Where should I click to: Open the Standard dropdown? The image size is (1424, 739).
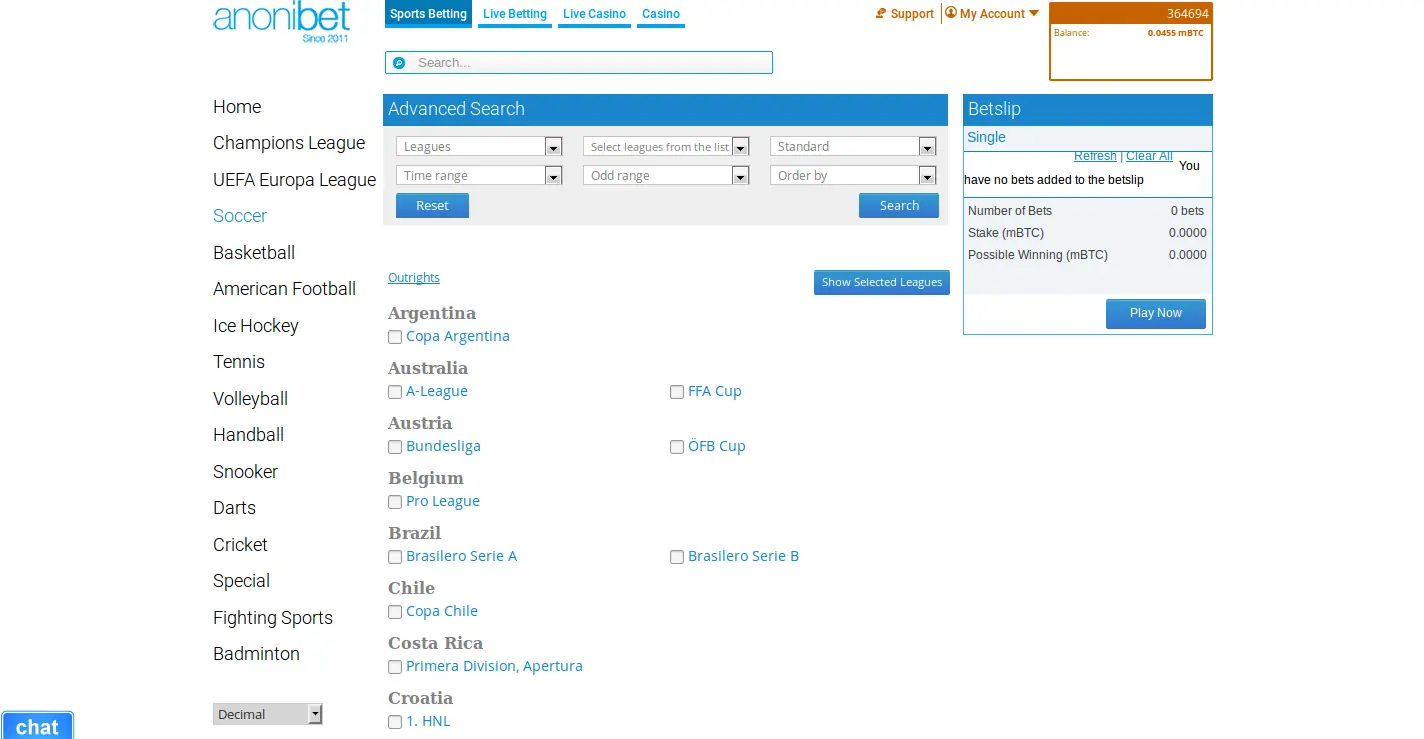coord(853,147)
